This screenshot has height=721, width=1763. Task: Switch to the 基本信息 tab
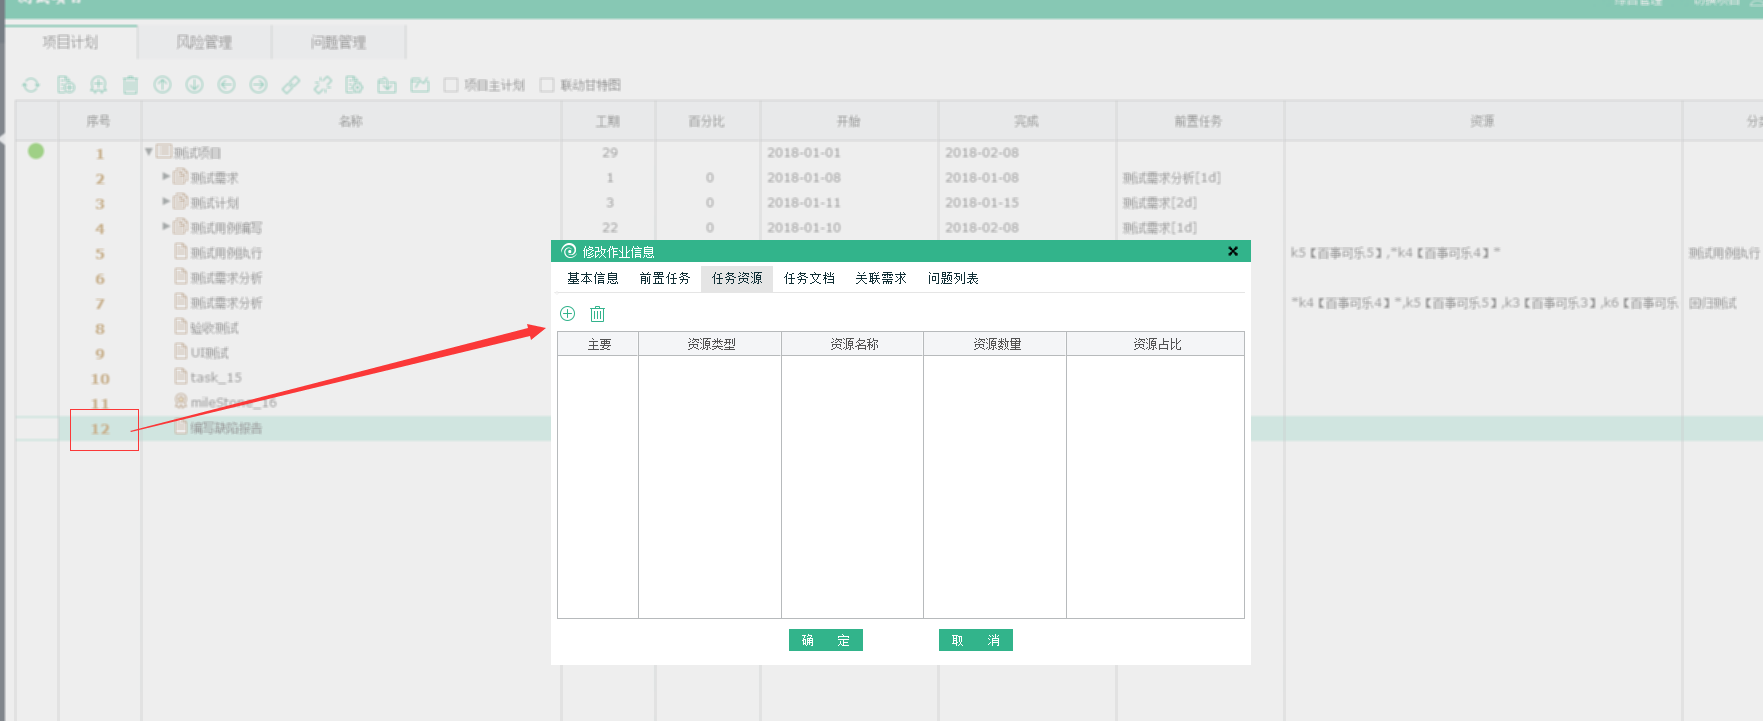click(593, 278)
